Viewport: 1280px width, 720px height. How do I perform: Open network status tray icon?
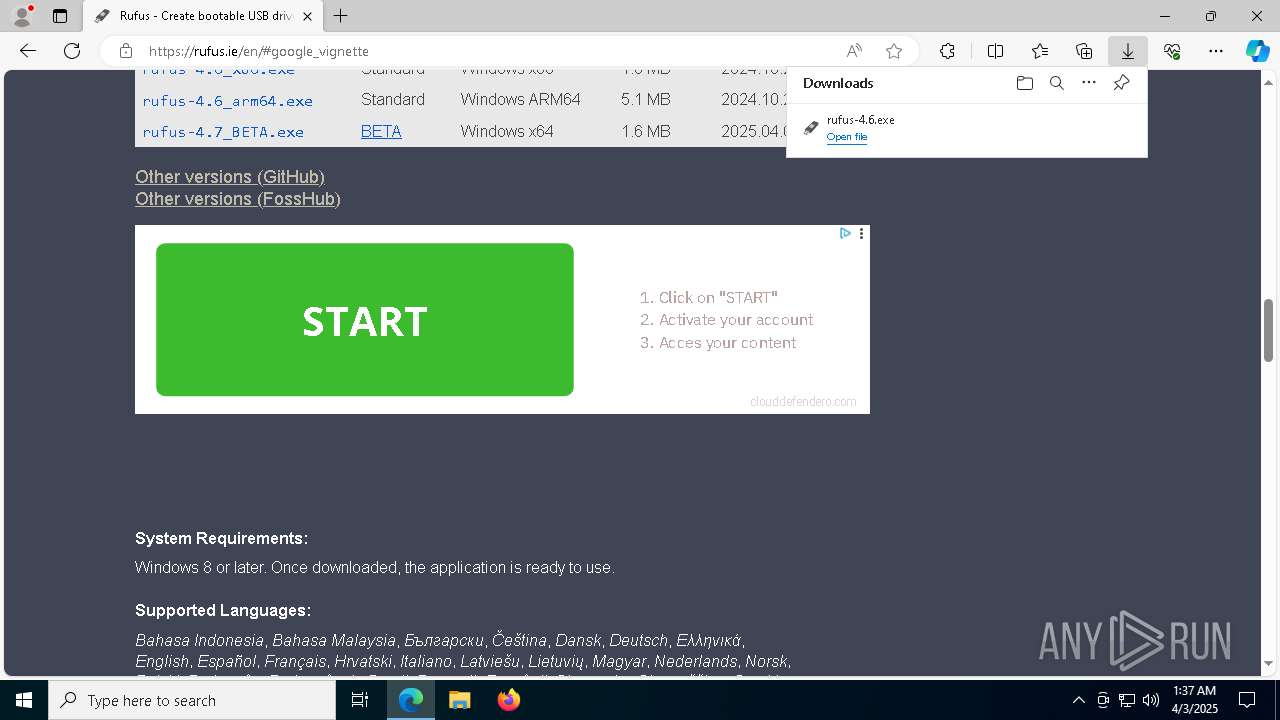pyautogui.click(x=1127, y=700)
